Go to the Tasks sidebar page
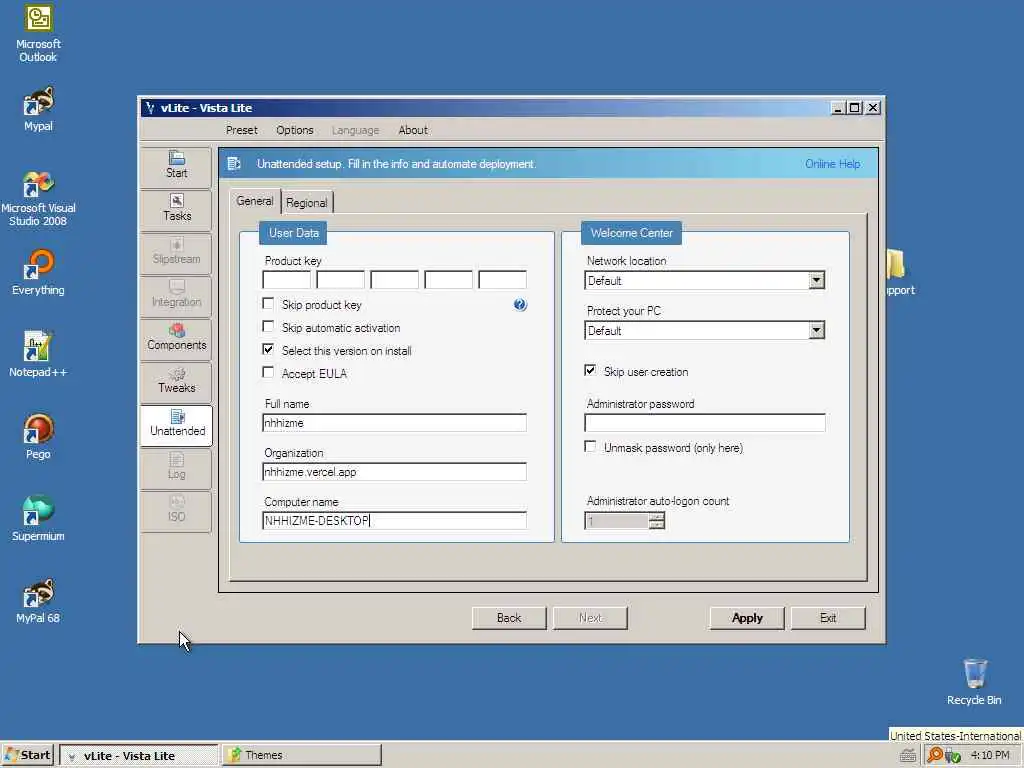This screenshot has height=768, width=1024. tap(176, 209)
